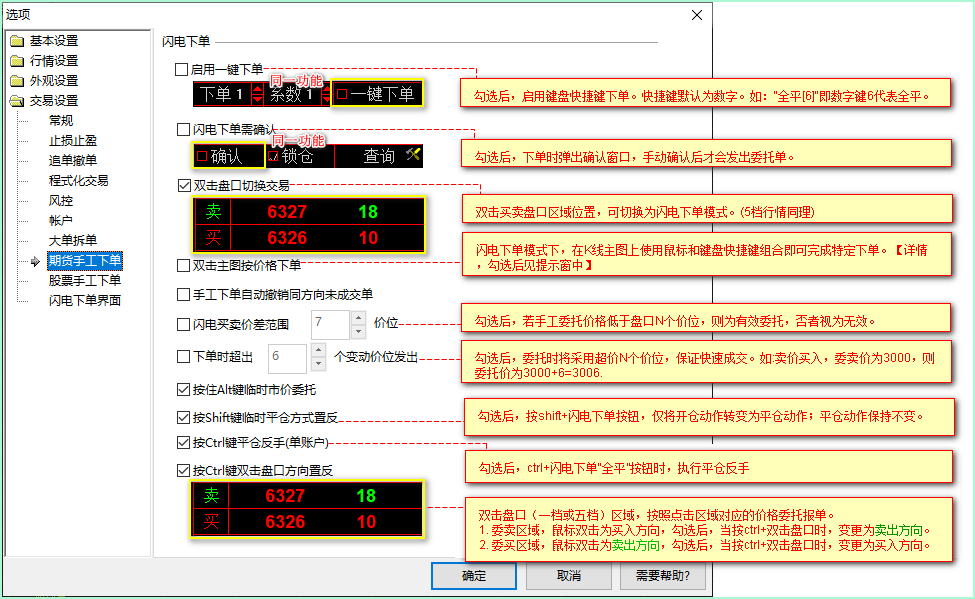Click the 闪电下单 section heading

click(186, 42)
